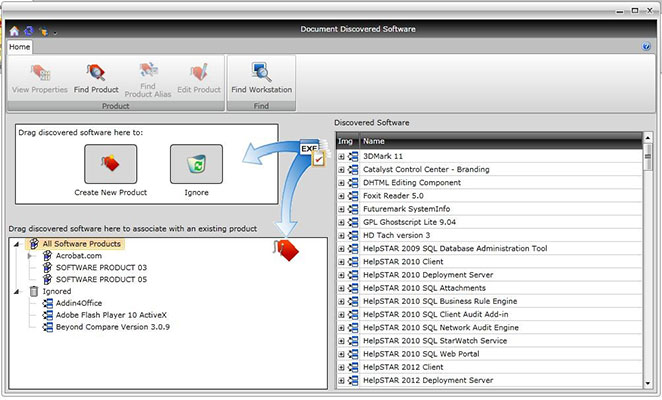Click the scrollbar down arrow of Discovered Software
Screen dimensions: 662x400
coord(648,384)
